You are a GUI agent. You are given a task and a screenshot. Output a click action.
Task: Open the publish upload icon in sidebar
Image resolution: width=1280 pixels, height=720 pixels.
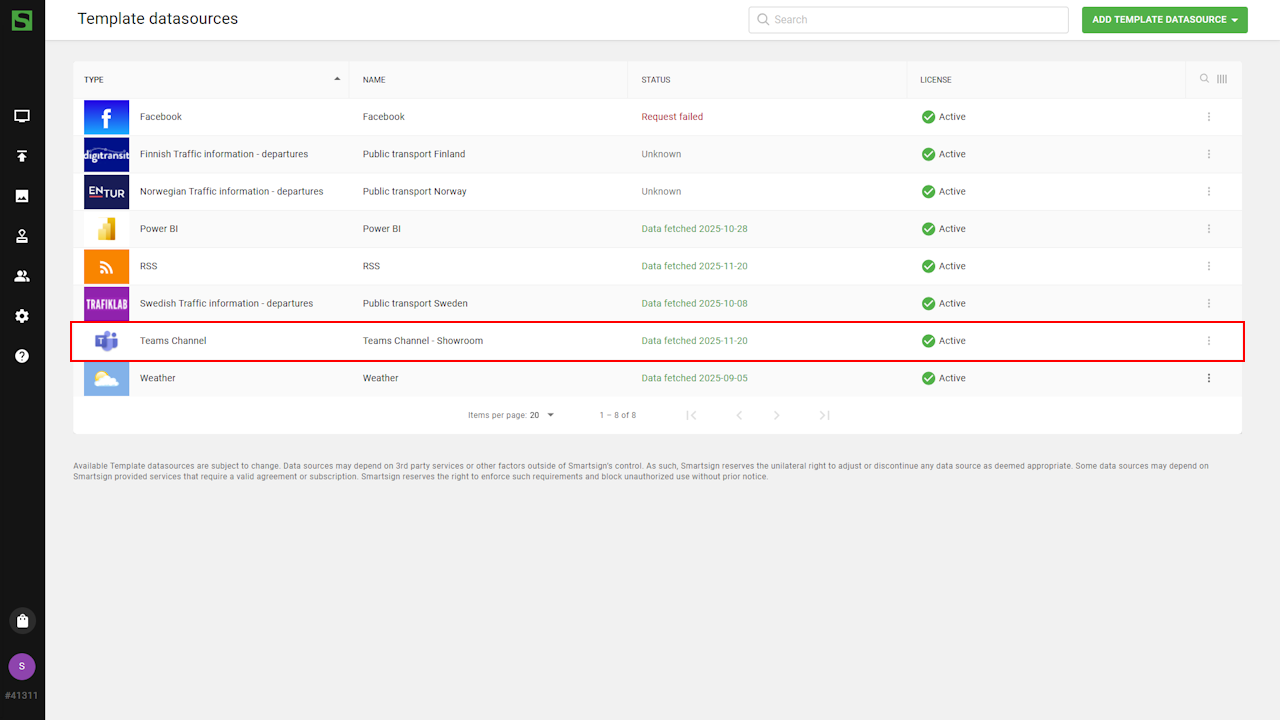22,156
